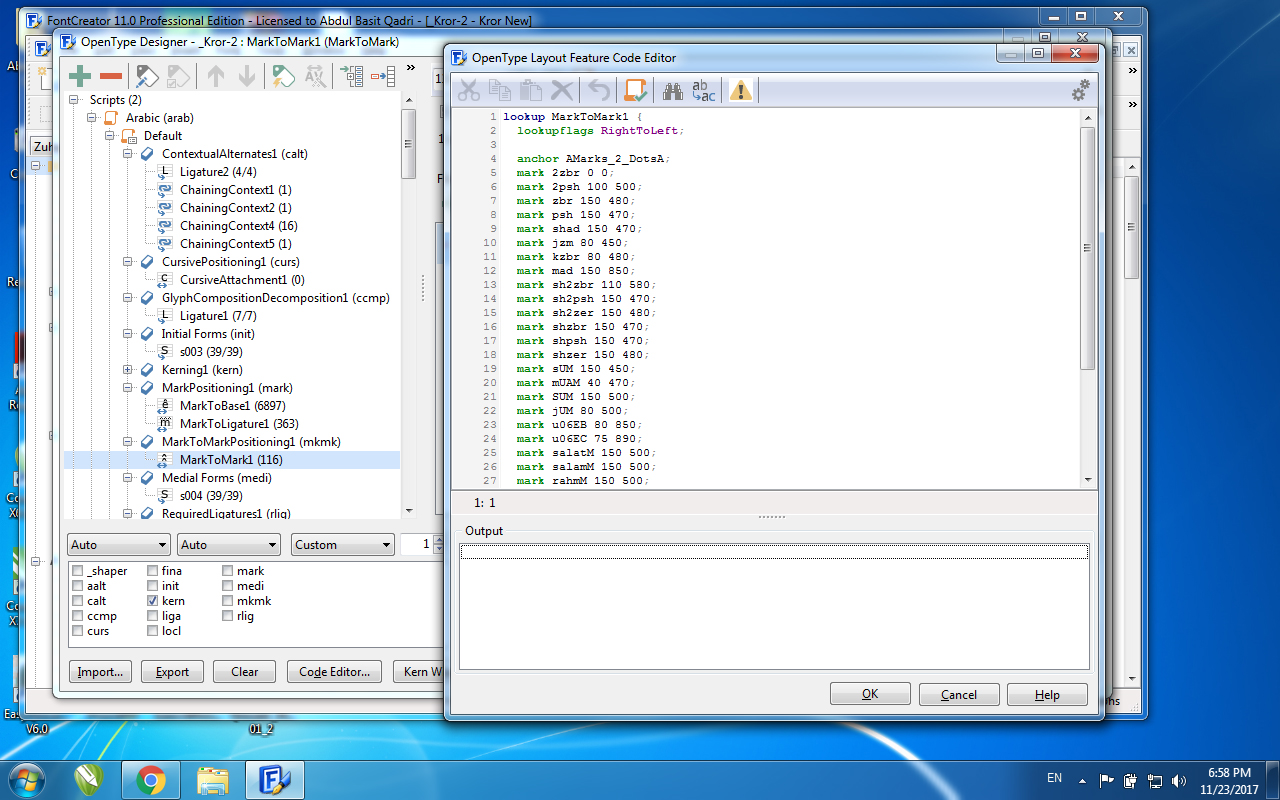Click the collapse tree list icon
1280x800 pixels.
click(383, 76)
